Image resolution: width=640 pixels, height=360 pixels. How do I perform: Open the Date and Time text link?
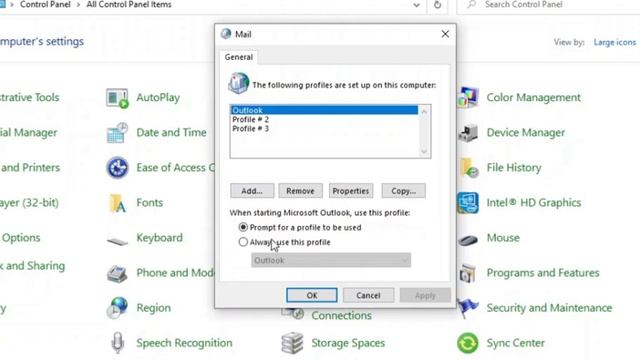(171, 133)
